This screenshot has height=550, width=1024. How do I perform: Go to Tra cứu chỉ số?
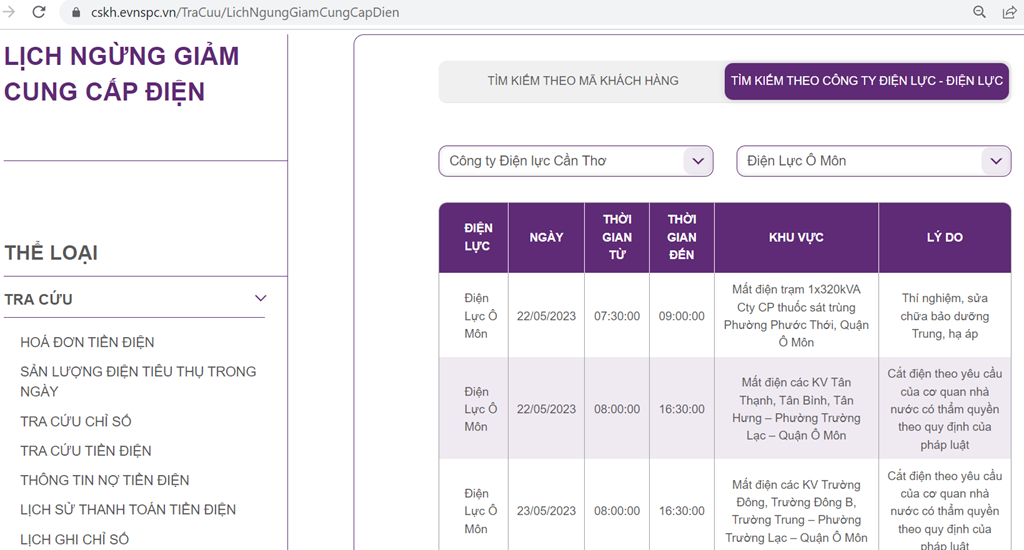click(x=76, y=421)
